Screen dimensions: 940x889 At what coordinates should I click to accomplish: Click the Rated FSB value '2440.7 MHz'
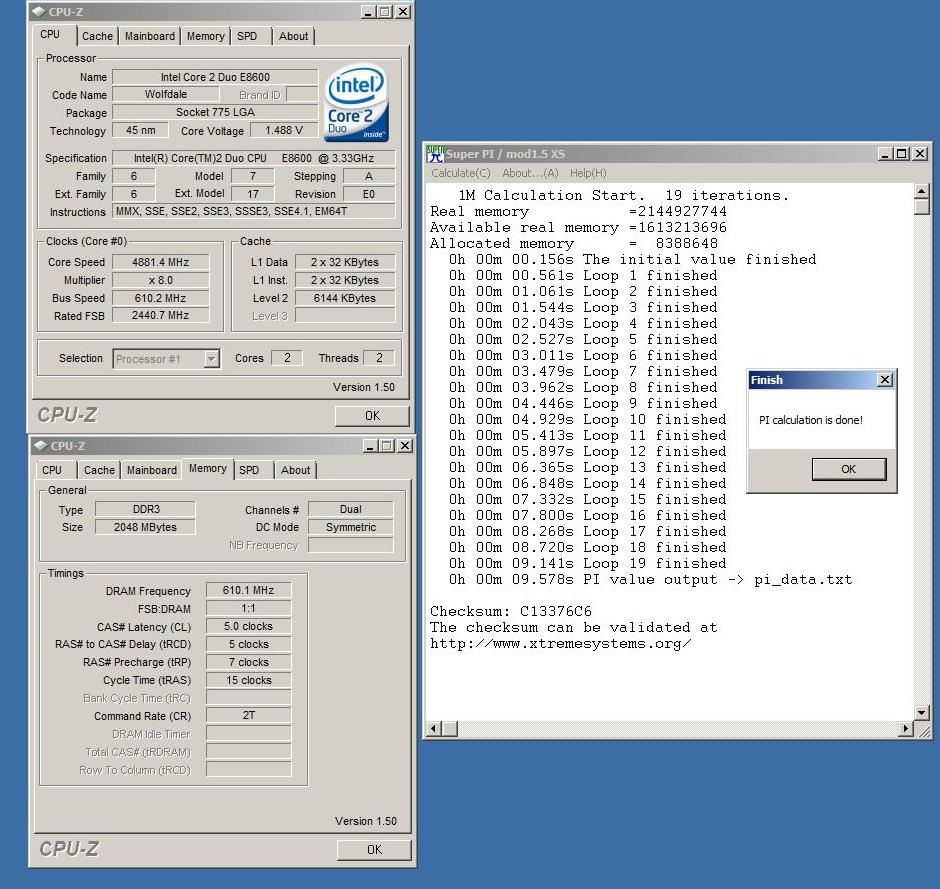tap(161, 315)
